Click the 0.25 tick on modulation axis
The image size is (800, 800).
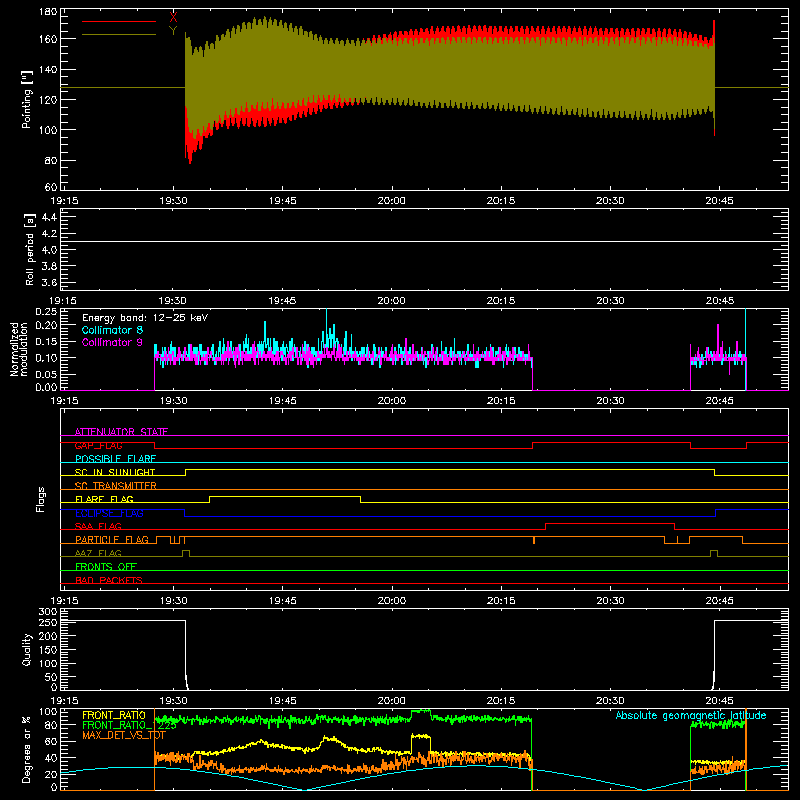(46, 312)
